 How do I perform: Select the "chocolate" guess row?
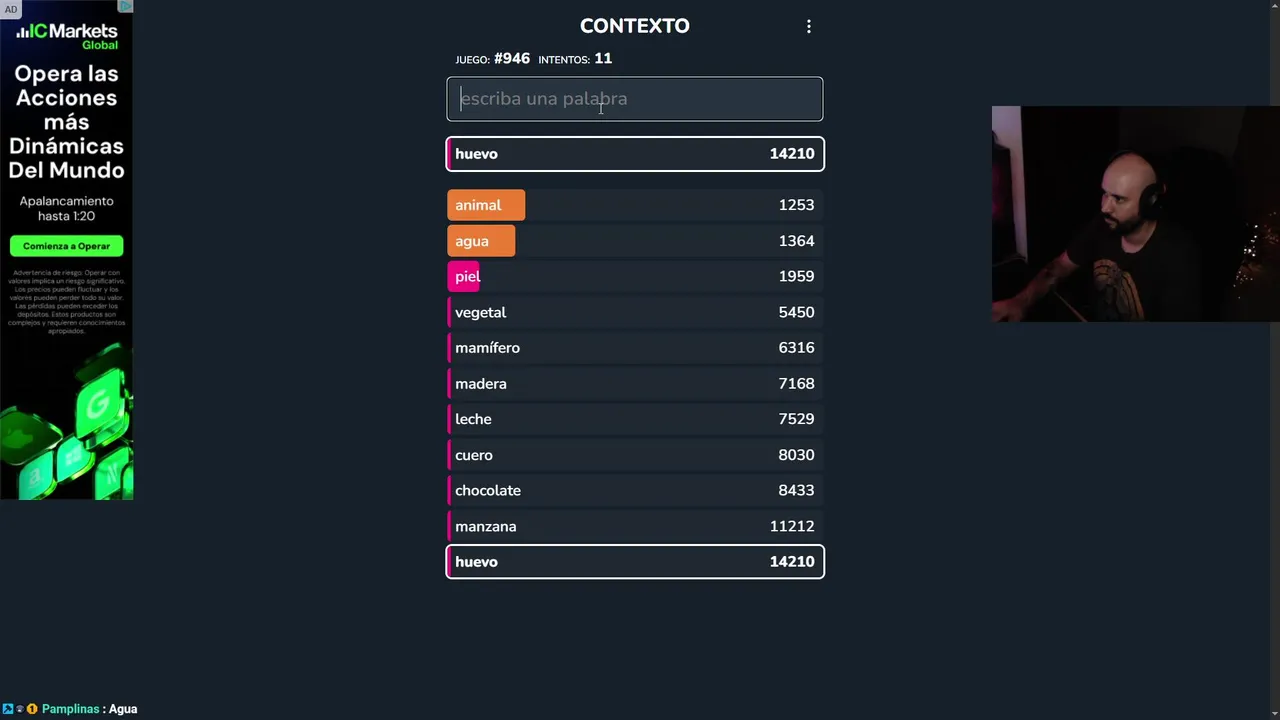click(x=634, y=491)
